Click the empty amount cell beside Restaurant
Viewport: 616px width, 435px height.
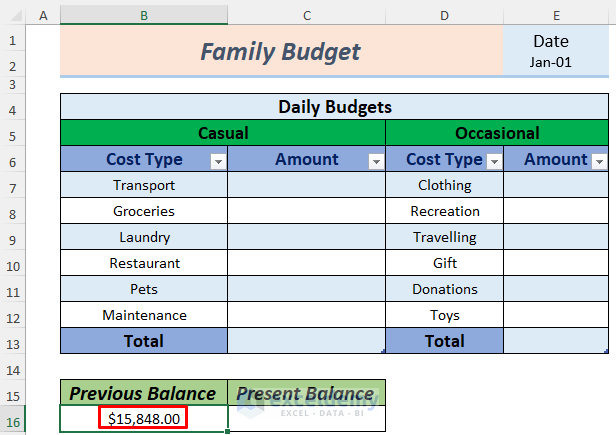coord(306,263)
